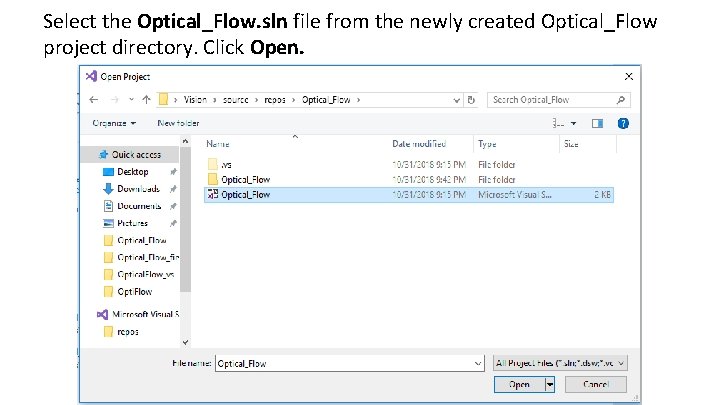Expand the Open button dropdown arrow

point(550,384)
